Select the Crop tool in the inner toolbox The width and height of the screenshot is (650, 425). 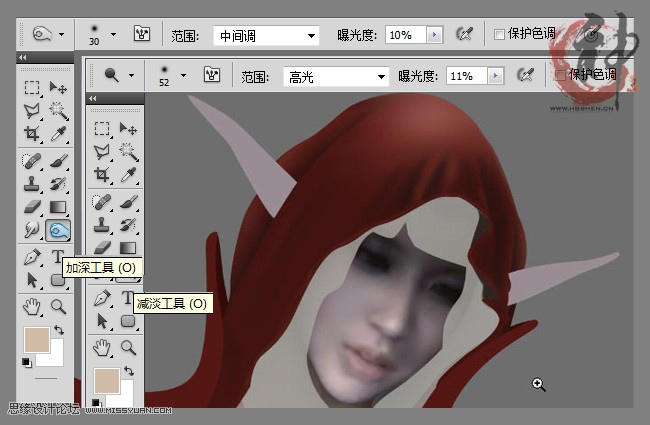[102, 175]
